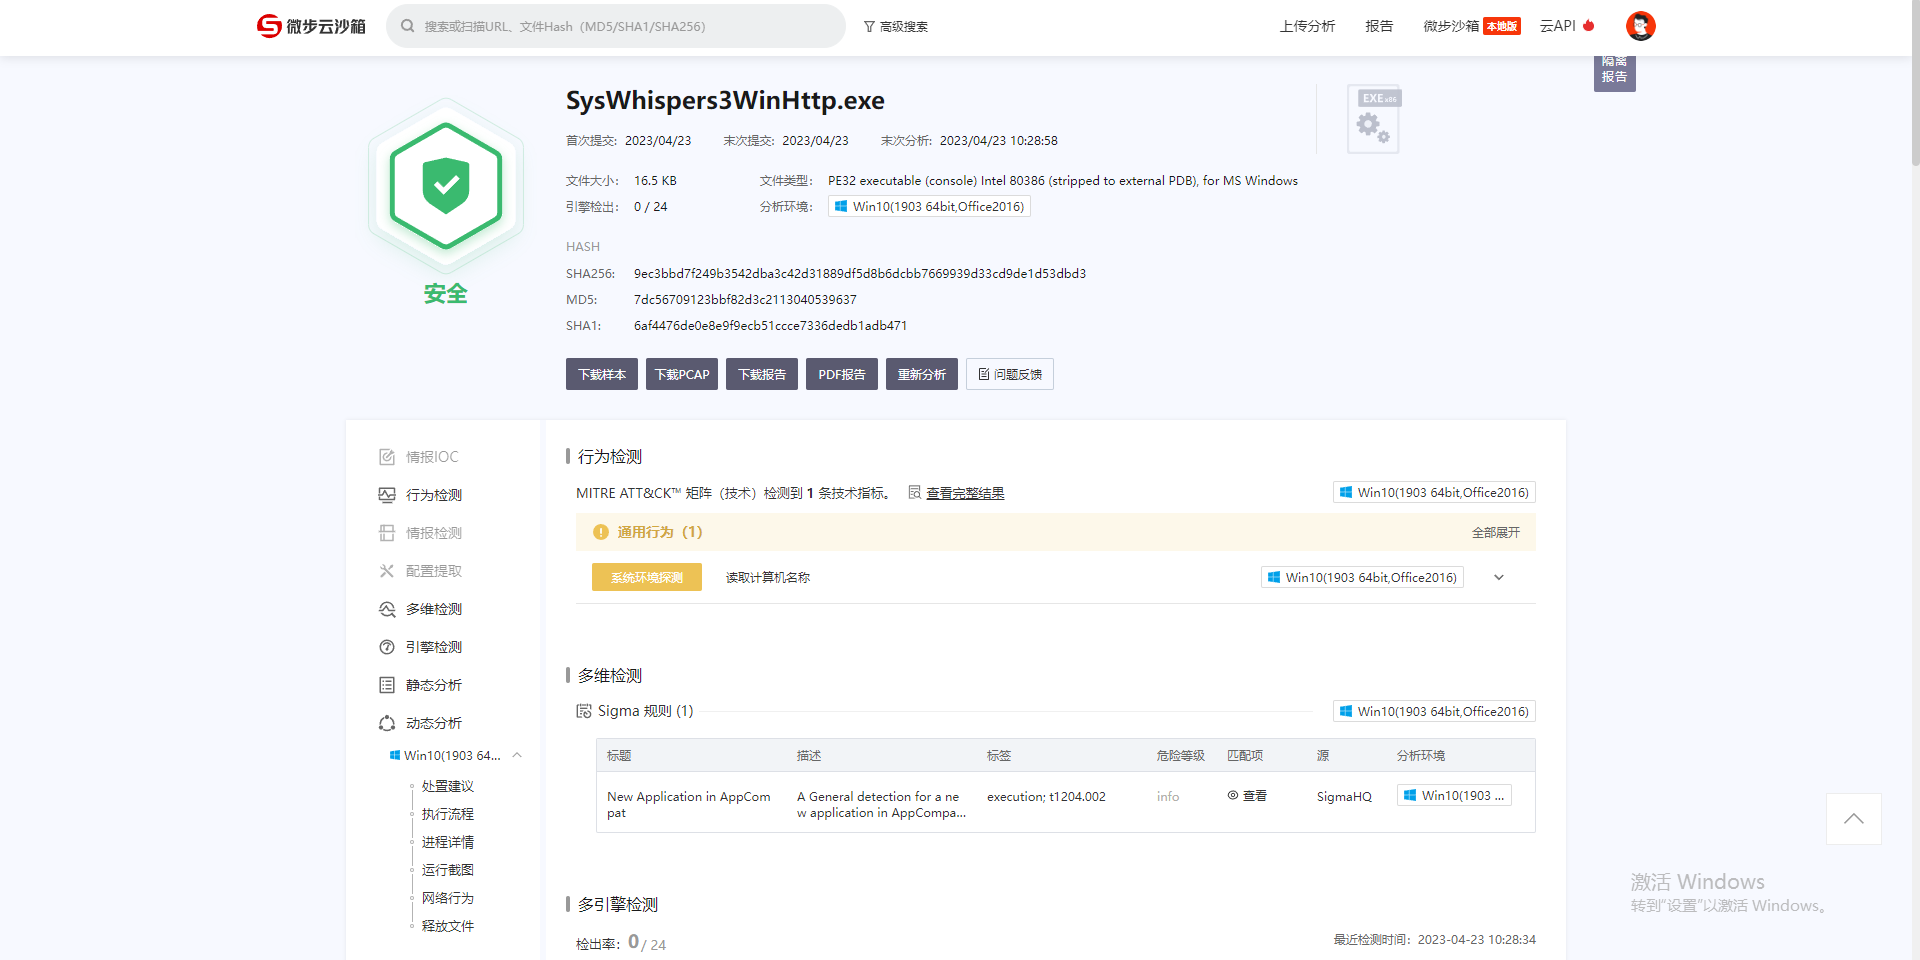The height and width of the screenshot is (960, 1920).
Task: Open the user avatar menu
Action: coord(1640,26)
